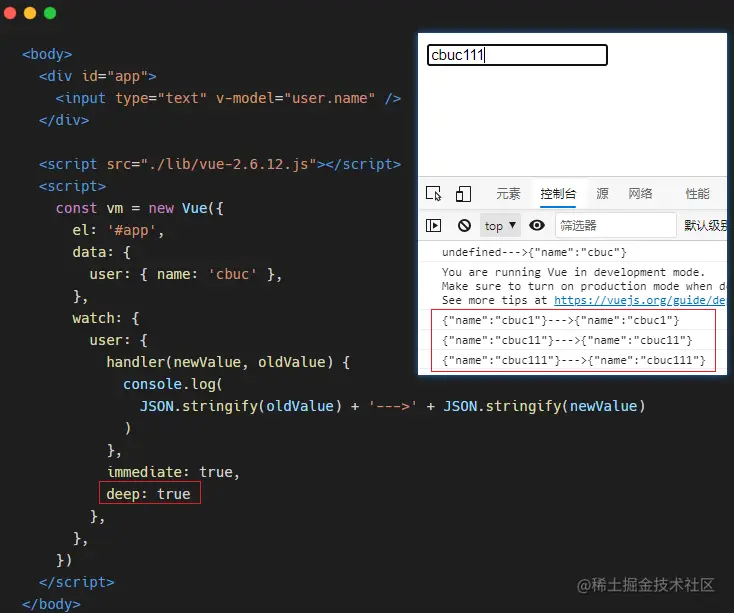
Task: Clear the console with the ban icon
Action: (x=464, y=226)
